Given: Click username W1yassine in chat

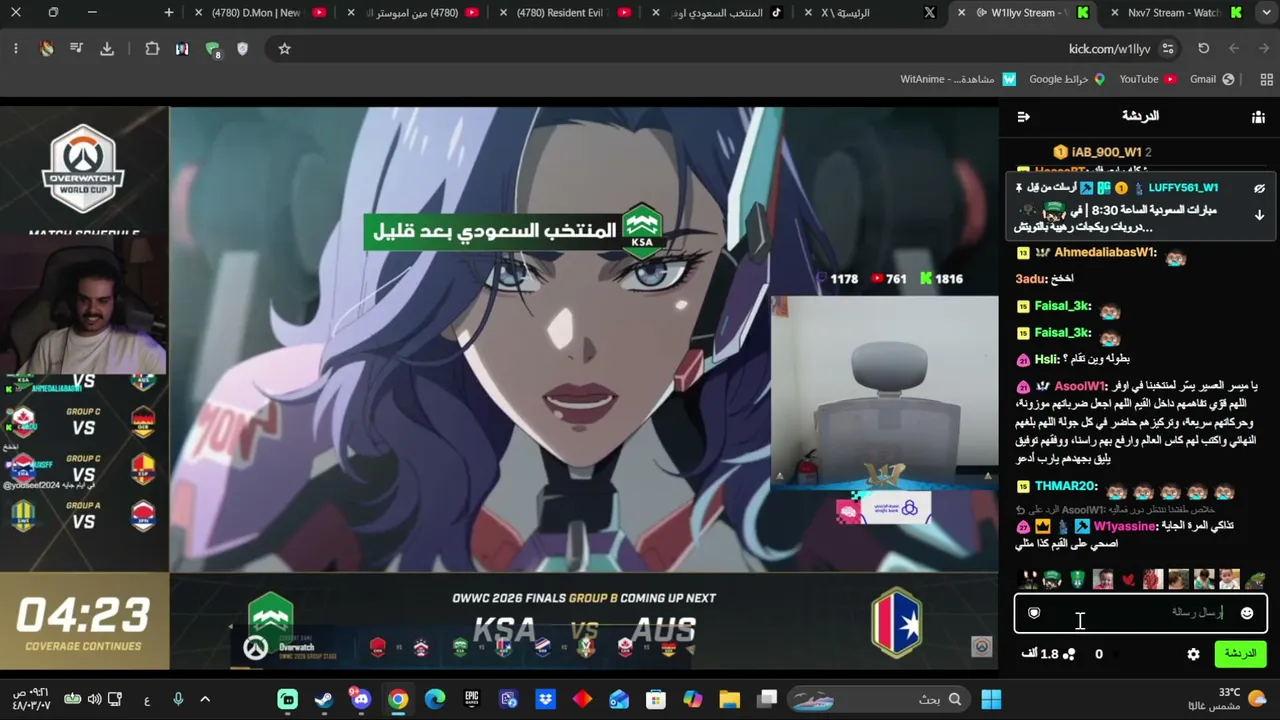Looking at the screenshot, I should 1125,526.
